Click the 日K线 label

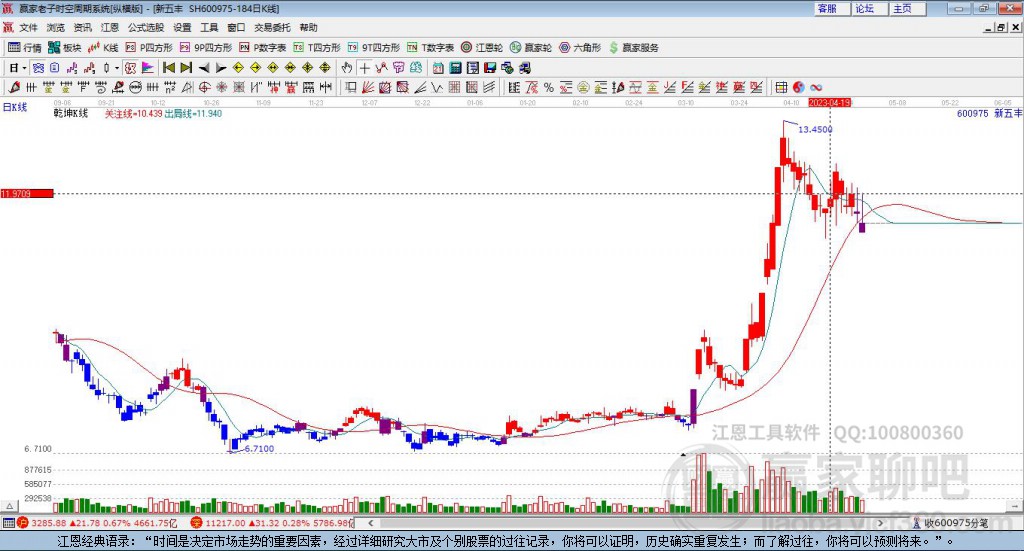click(x=14, y=107)
